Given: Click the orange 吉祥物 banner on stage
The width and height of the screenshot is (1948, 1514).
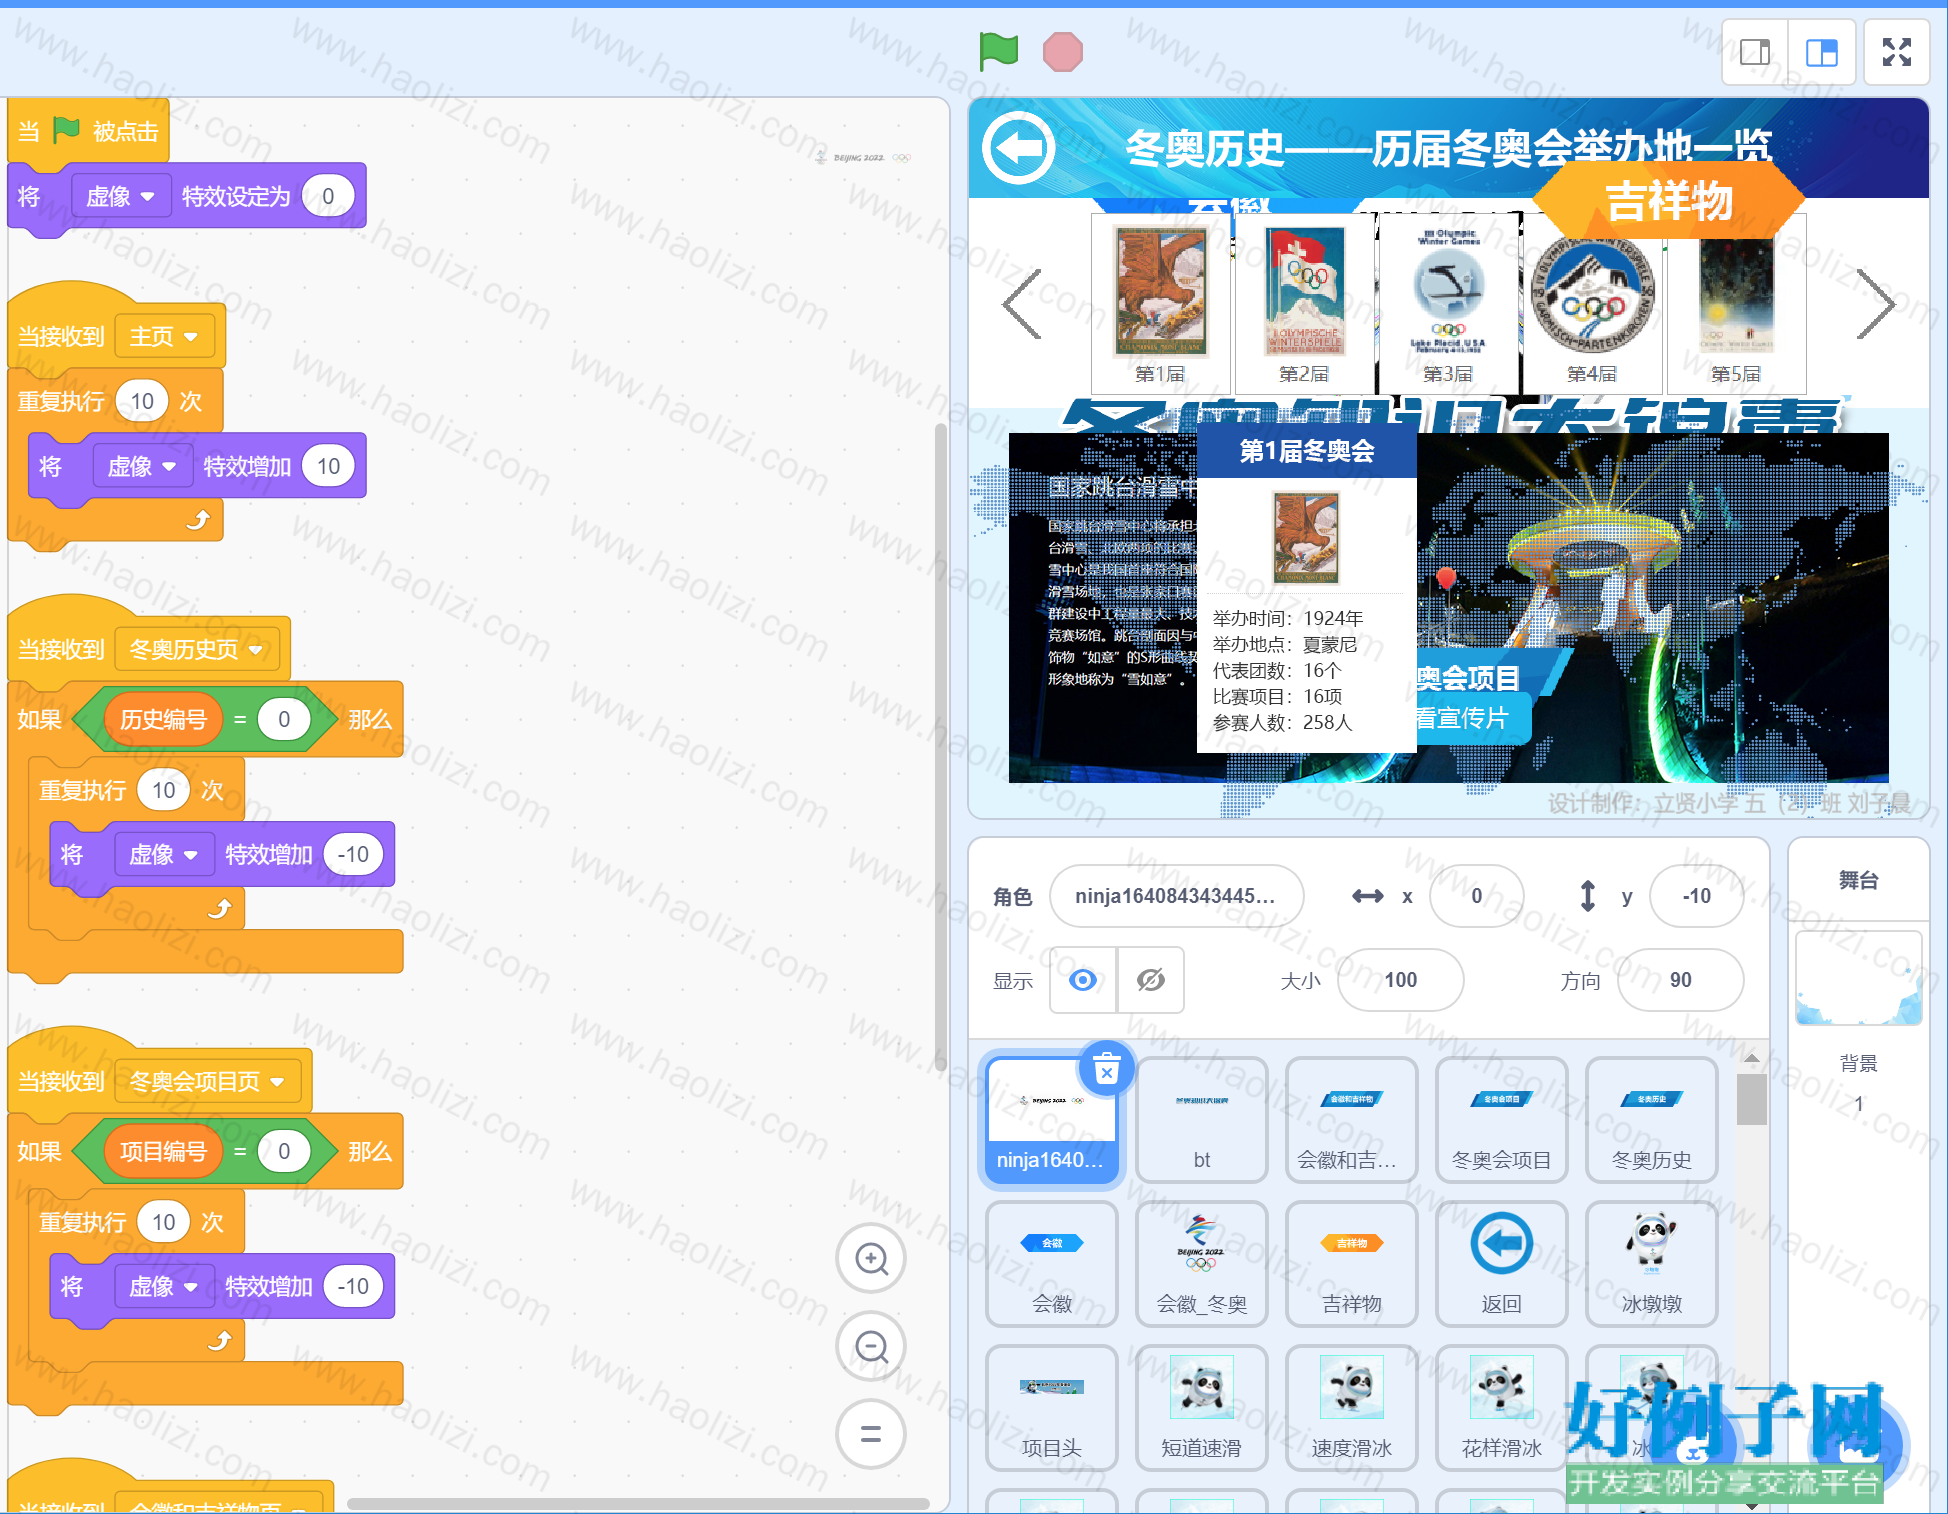Looking at the screenshot, I should point(1668,200).
